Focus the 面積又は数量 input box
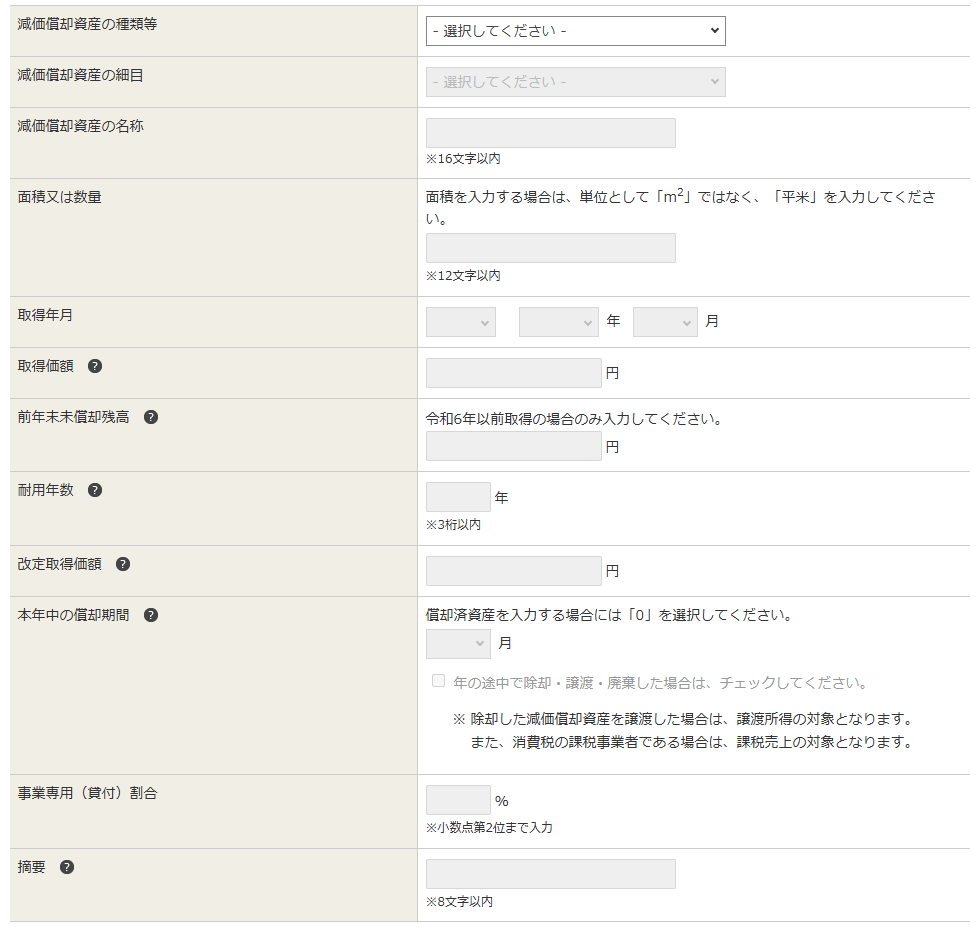Viewport: 978px width, 930px height. (x=550, y=248)
